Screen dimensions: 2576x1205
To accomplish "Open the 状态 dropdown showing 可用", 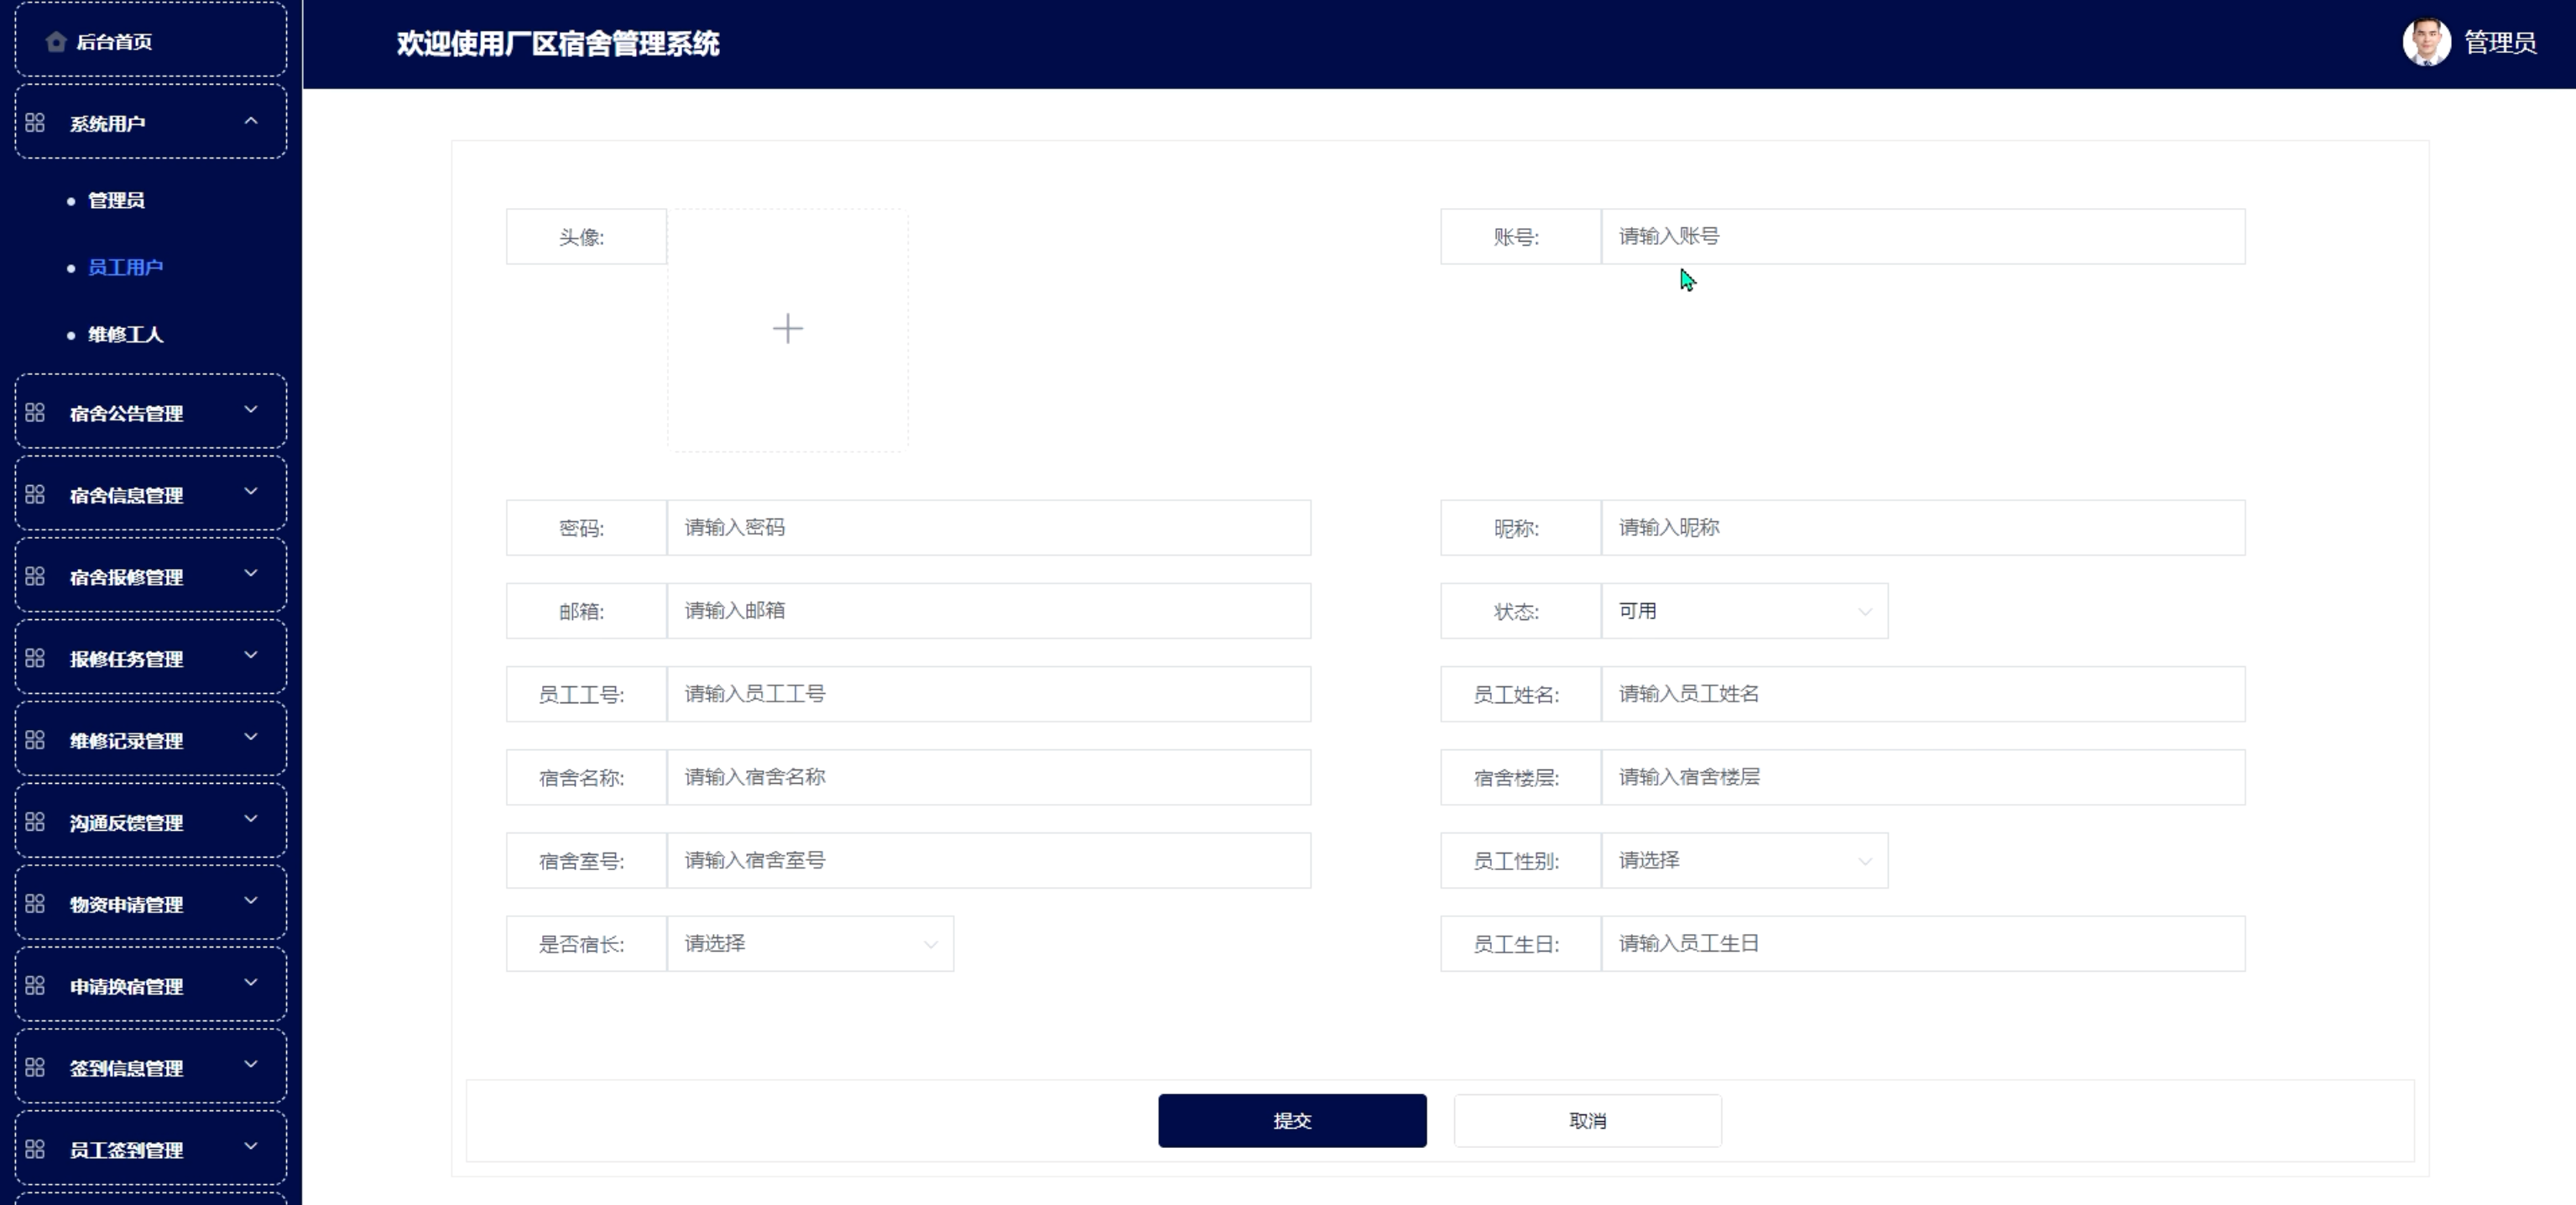I will 1743,611.
